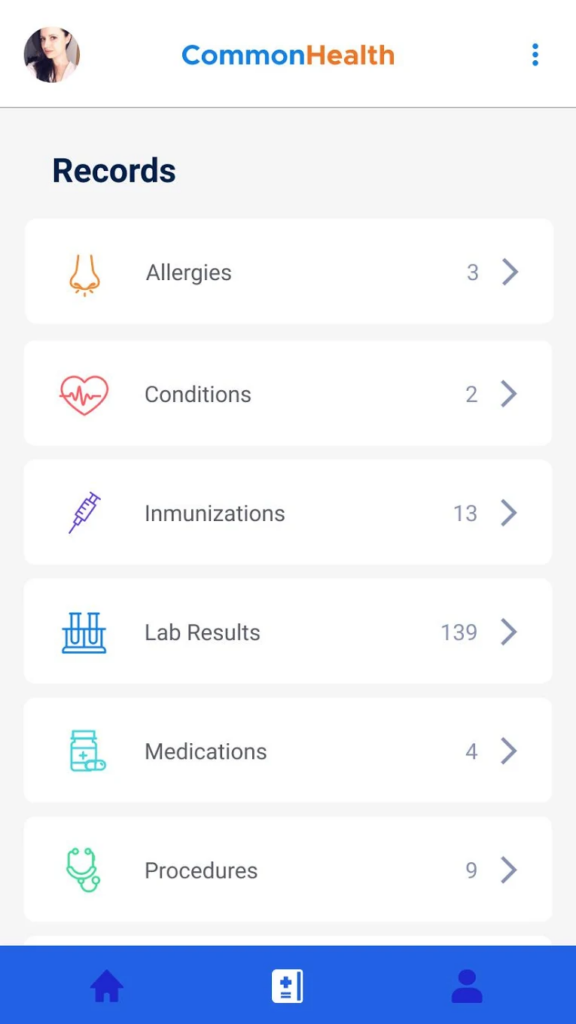The height and width of the screenshot is (1024, 576).
Task: Select the health records book icon
Action: (x=287, y=985)
